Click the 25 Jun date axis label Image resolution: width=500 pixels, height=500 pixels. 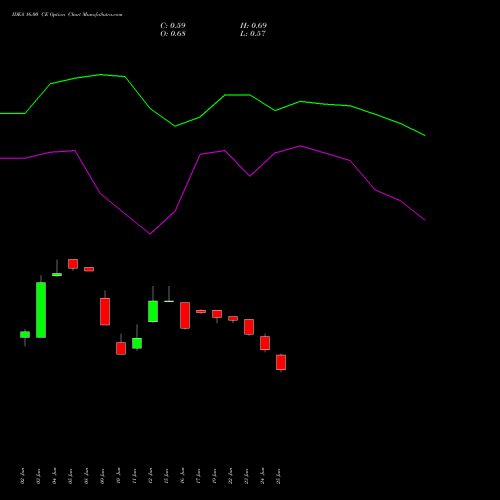(279, 476)
